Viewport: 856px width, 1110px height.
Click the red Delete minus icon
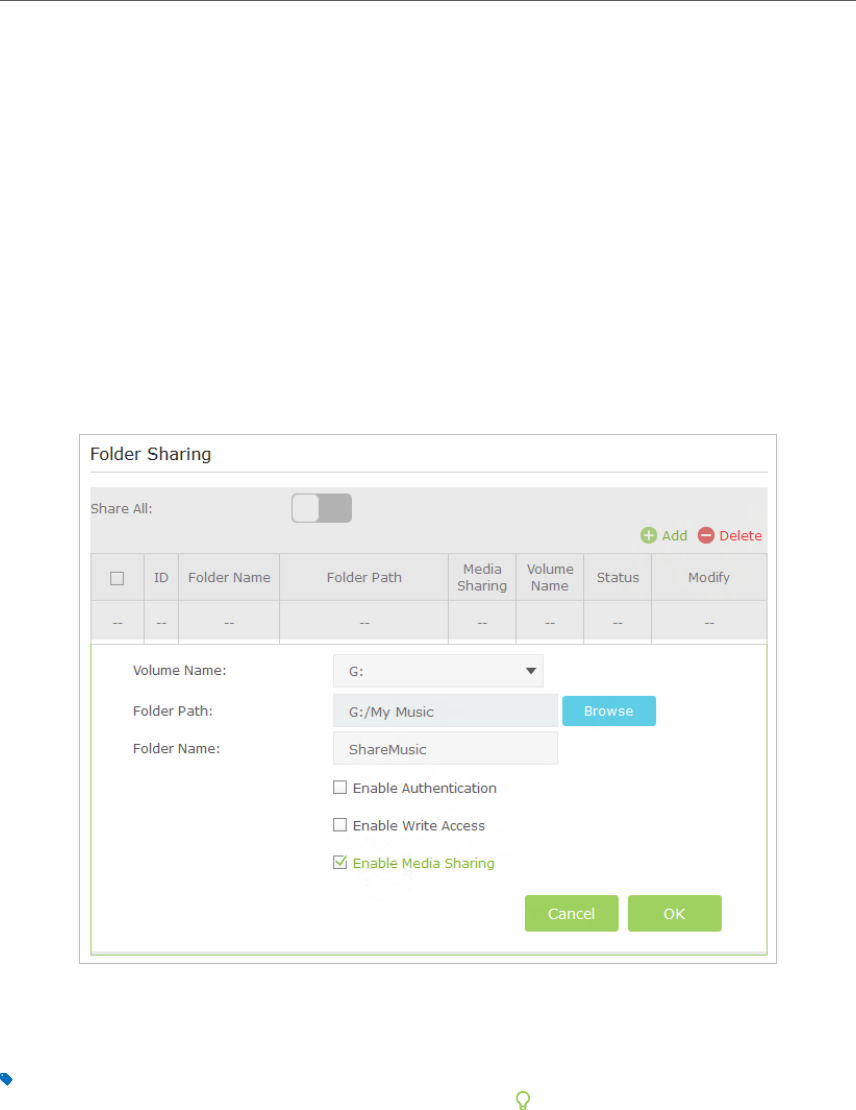click(x=706, y=536)
